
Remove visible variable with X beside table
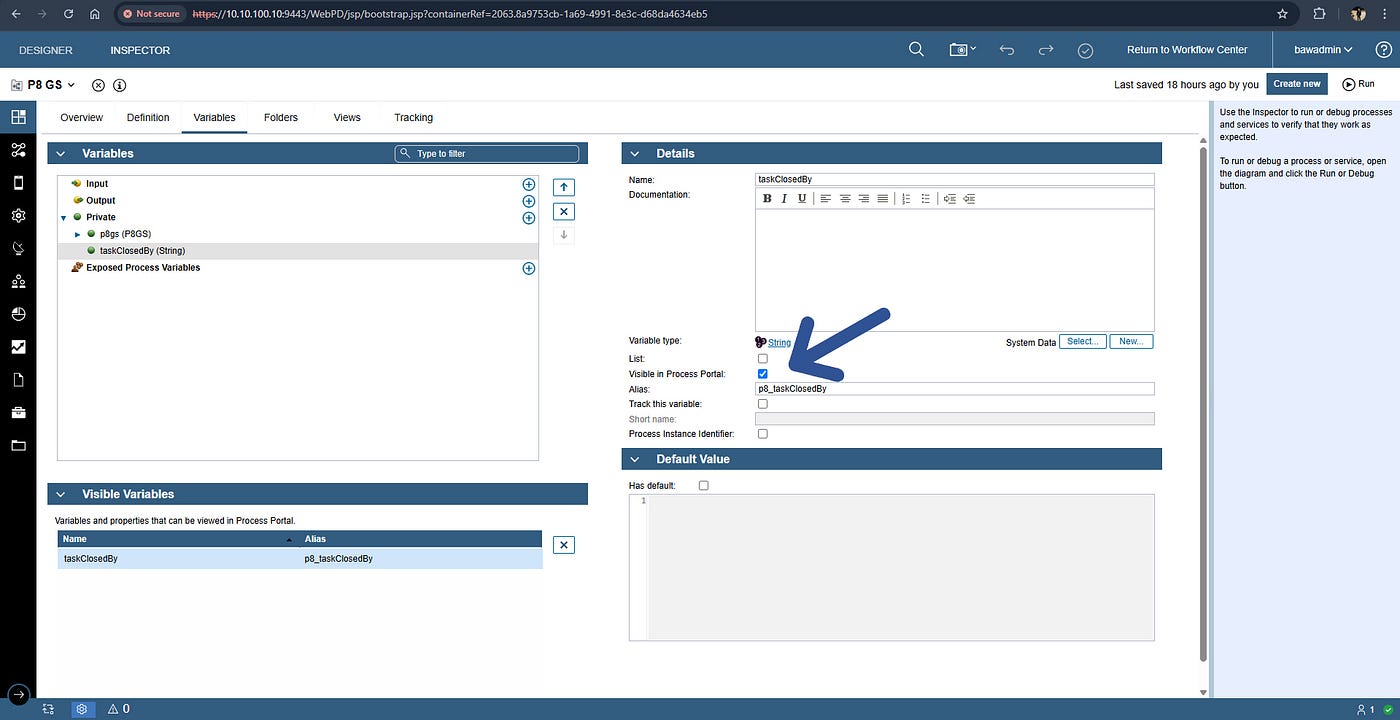point(564,545)
